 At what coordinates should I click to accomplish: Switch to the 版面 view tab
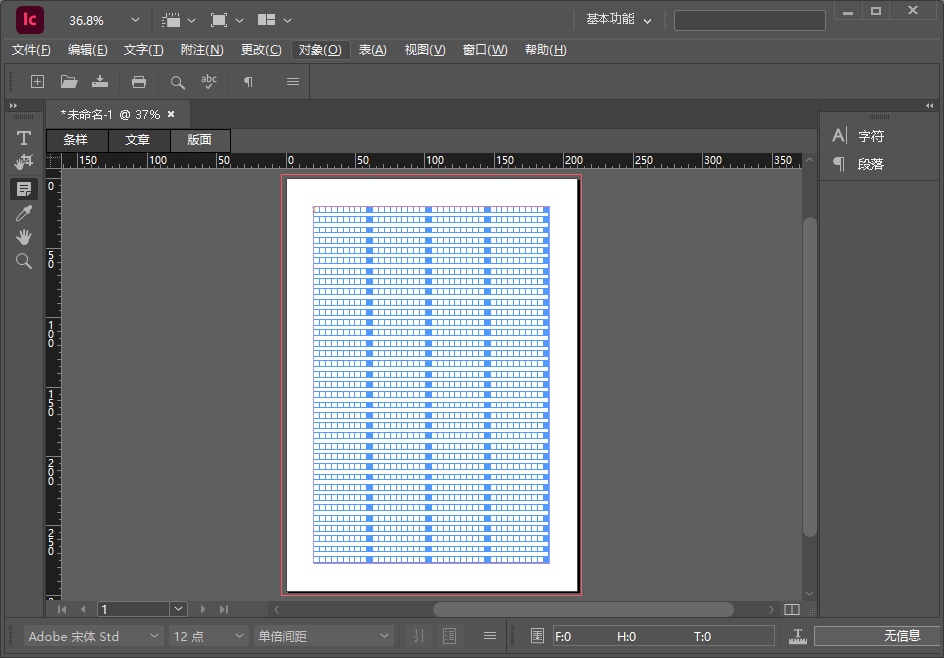pyautogui.click(x=200, y=140)
